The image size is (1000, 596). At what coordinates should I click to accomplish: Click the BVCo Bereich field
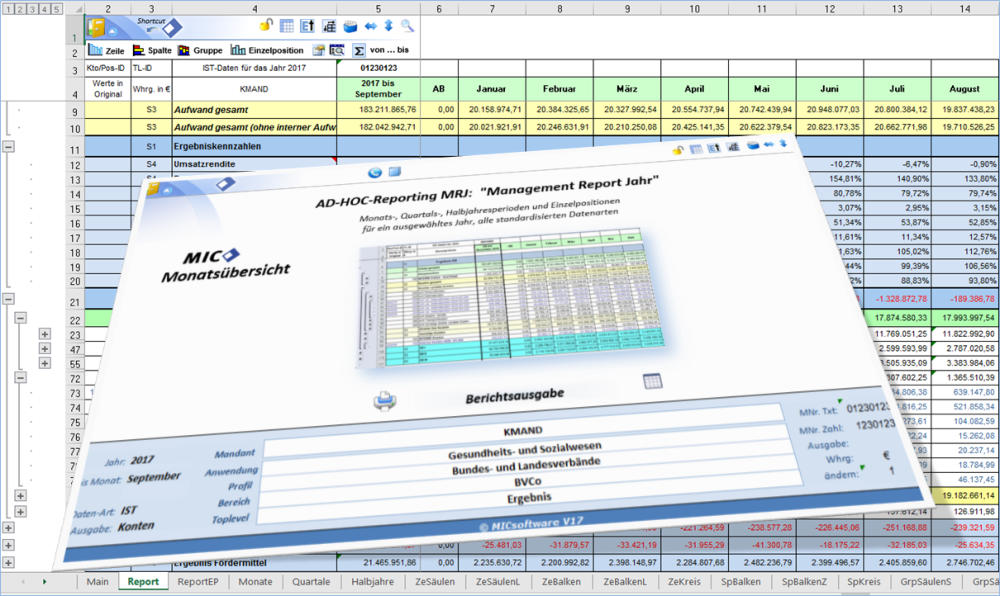(527, 481)
